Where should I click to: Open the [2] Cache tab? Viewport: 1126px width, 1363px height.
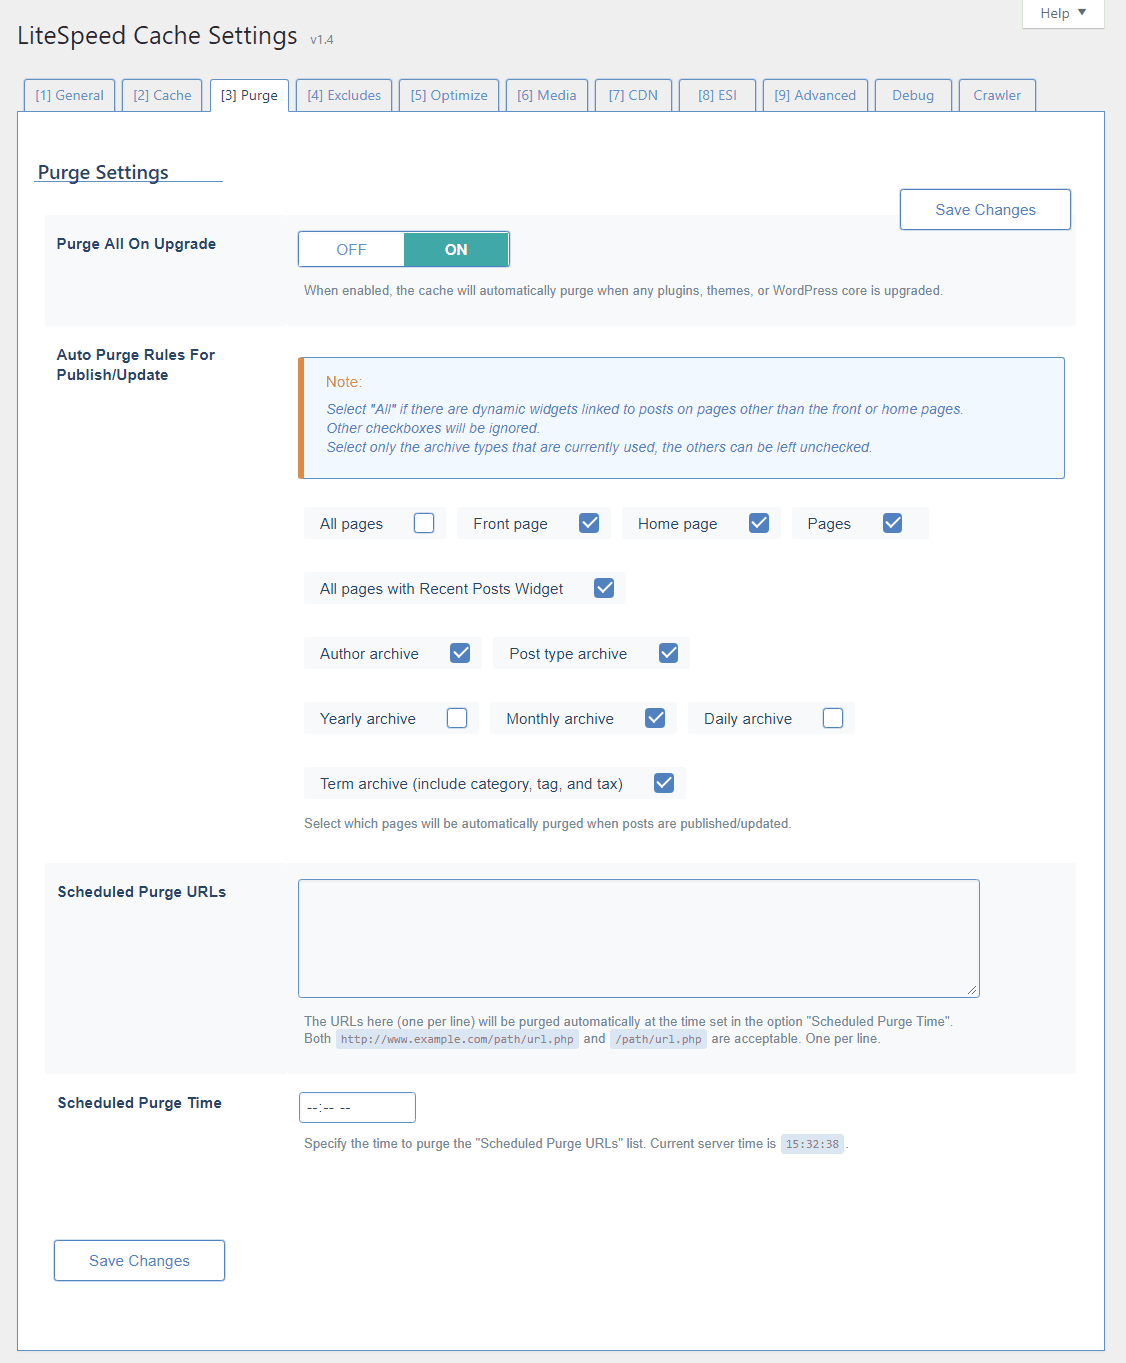162,95
